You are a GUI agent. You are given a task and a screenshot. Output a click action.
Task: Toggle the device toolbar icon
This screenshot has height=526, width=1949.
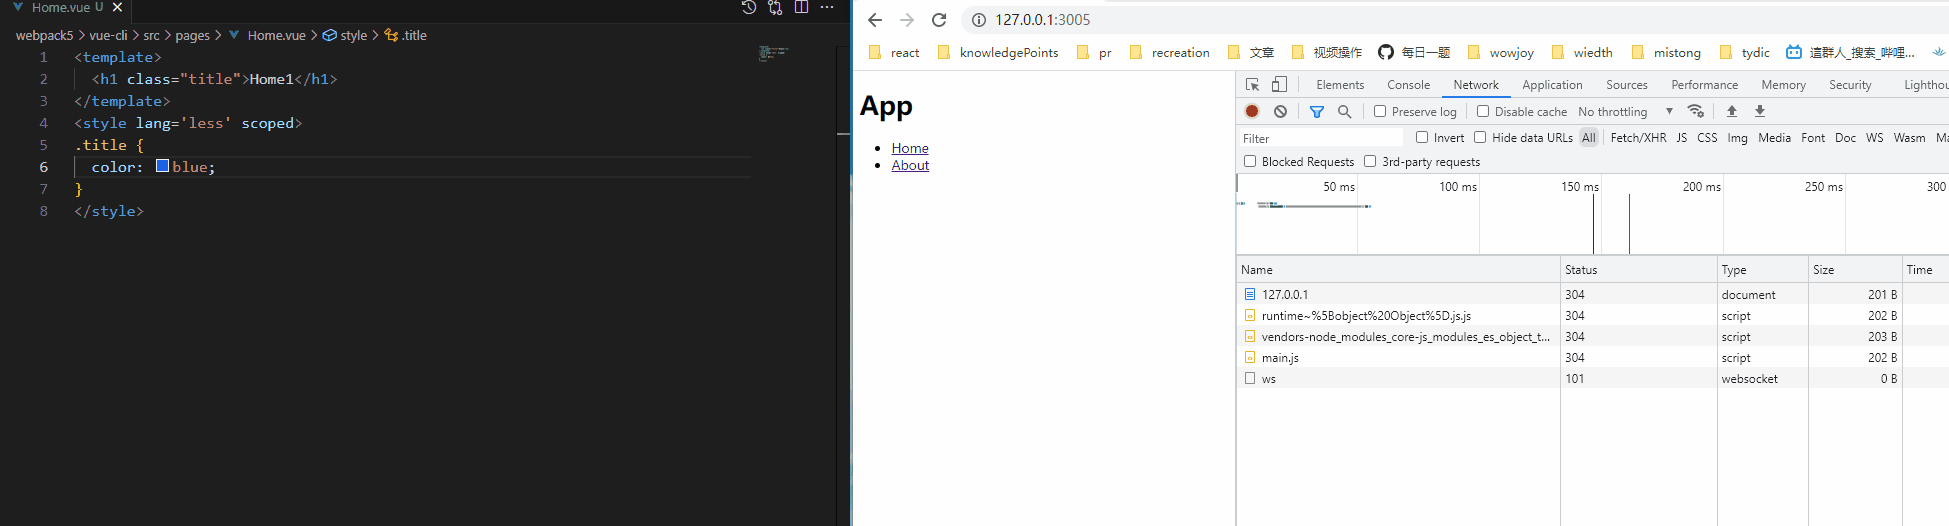coord(1279,85)
